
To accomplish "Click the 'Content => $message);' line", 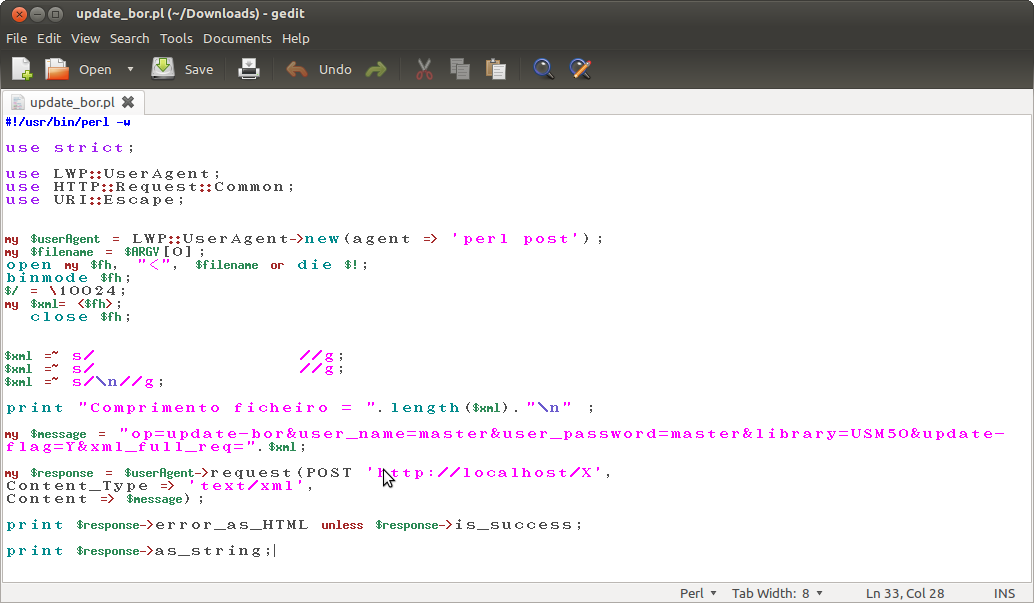I will tap(105, 499).
